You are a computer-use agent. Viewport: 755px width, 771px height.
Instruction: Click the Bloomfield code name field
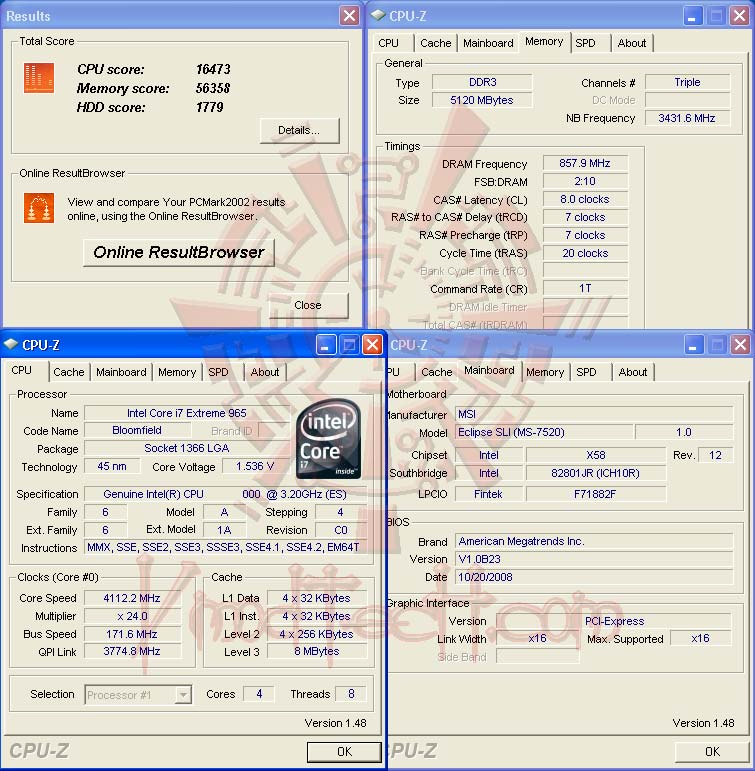click(x=137, y=430)
